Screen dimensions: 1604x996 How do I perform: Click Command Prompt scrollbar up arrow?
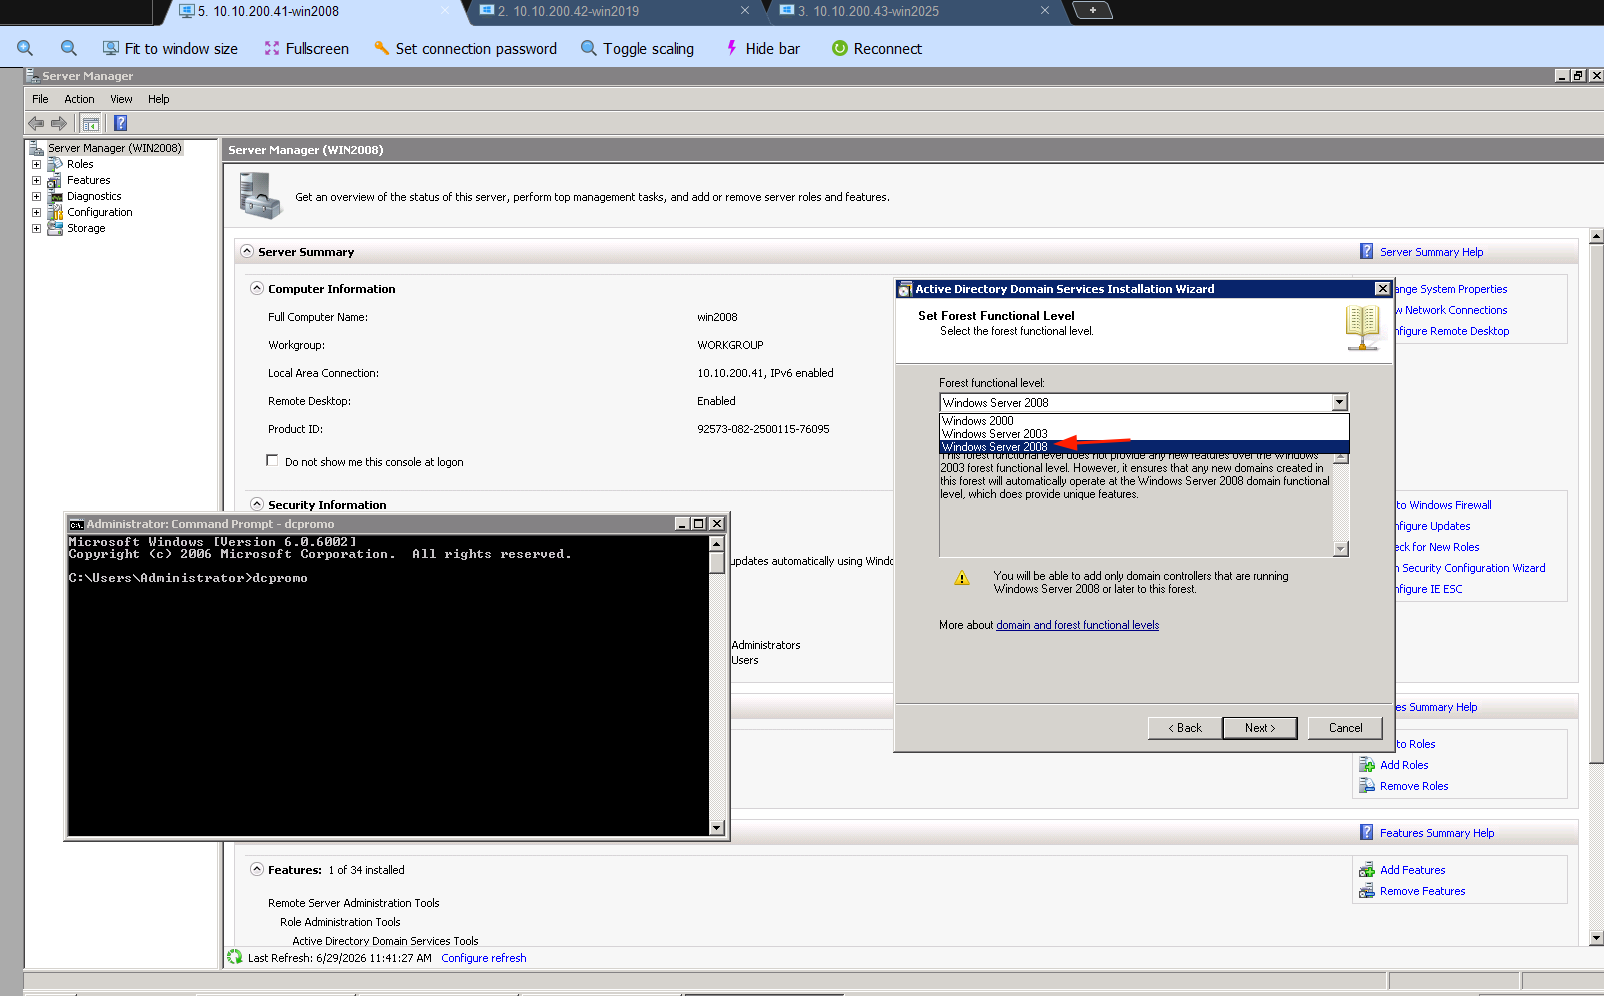[716, 543]
